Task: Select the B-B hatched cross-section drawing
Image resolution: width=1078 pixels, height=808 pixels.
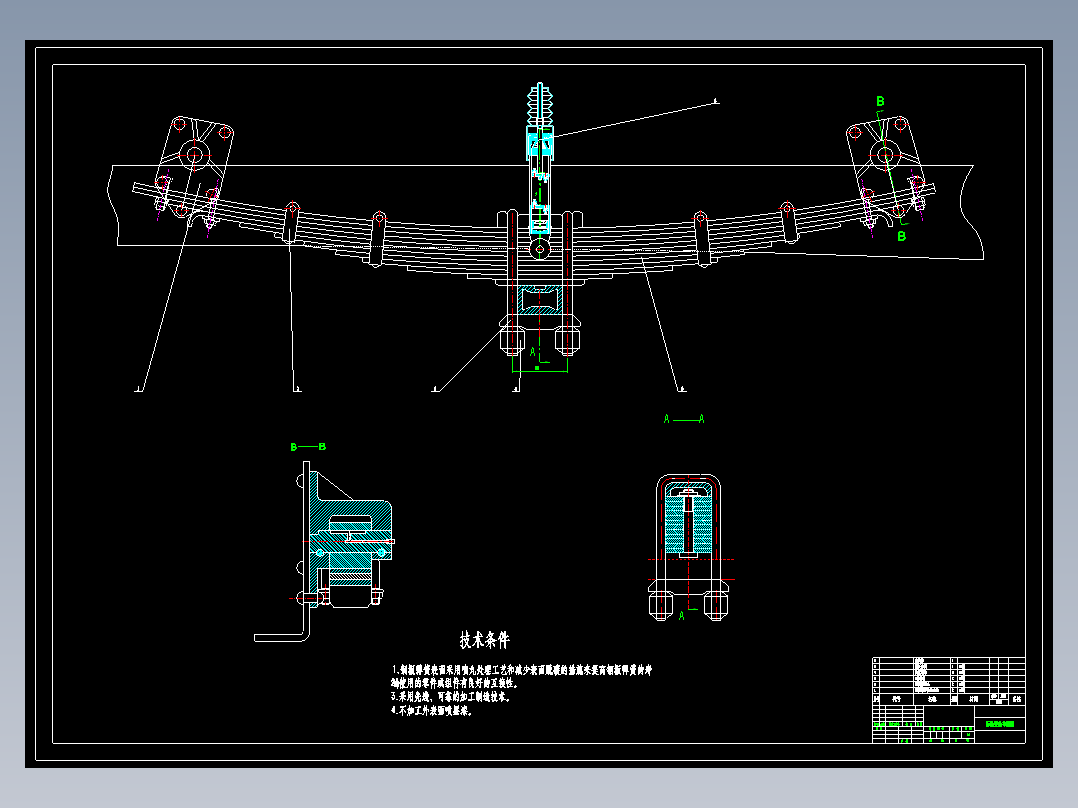Action: (323, 551)
